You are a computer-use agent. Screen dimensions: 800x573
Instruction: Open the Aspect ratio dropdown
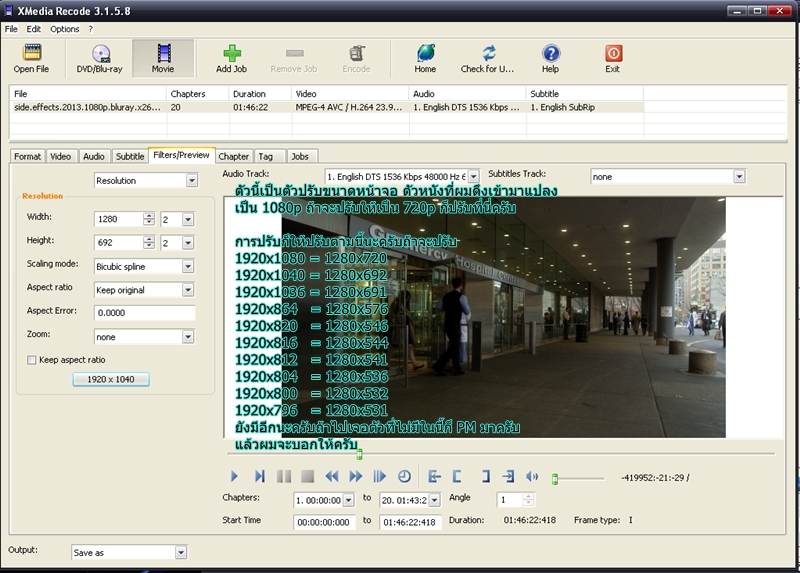point(187,290)
